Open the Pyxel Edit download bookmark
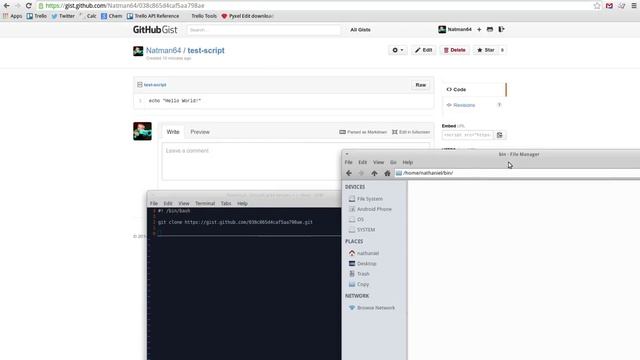Viewport: 640px width, 360px height. (247, 16)
